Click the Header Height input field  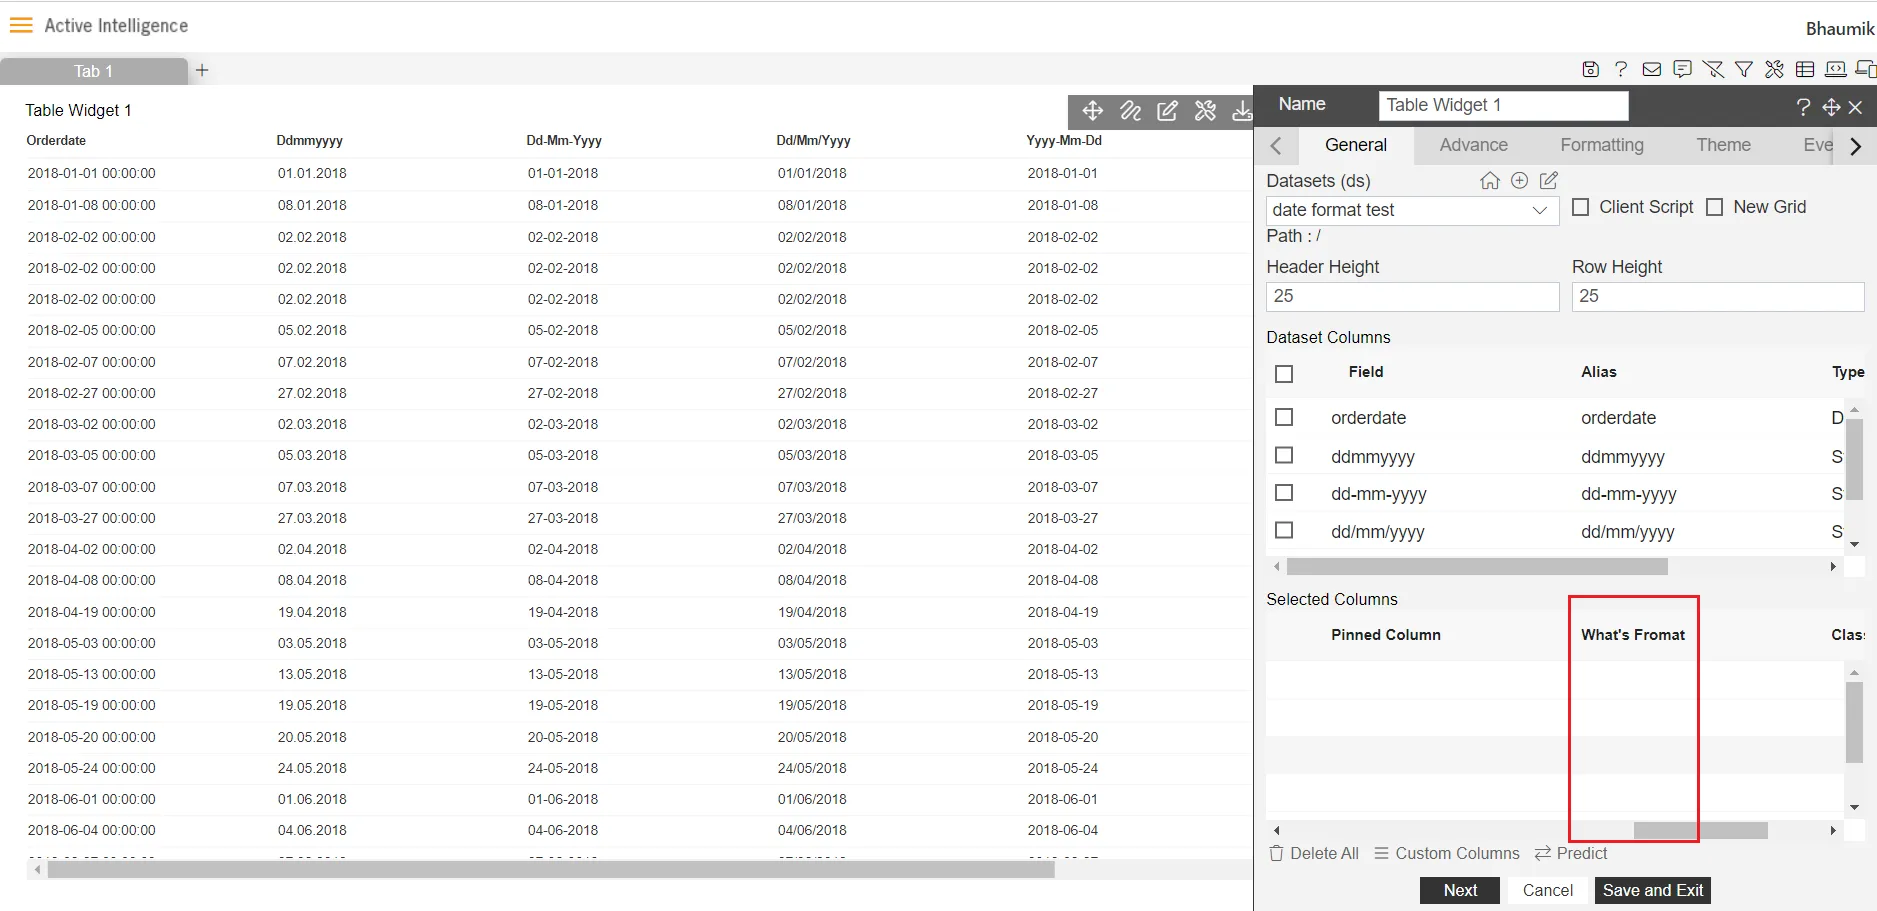[1412, 296]
